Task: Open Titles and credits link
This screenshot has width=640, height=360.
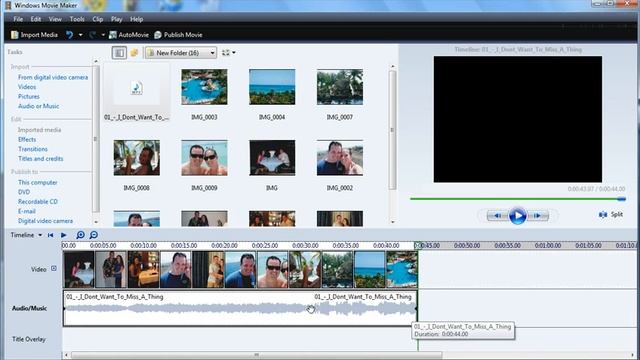Action: pyautogui.click(x=40, y=159)
